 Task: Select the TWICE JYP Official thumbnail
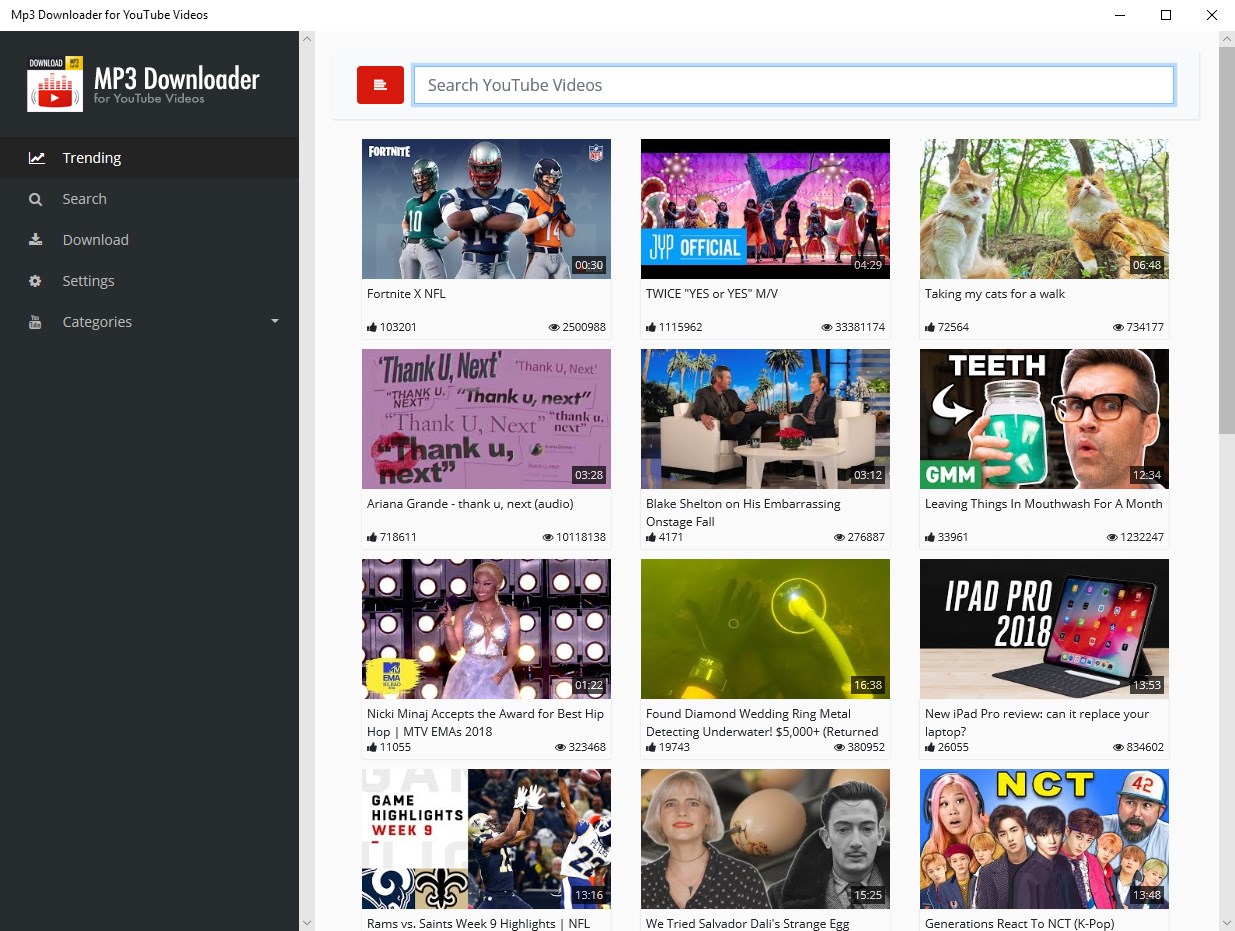[x=765, y=209]
